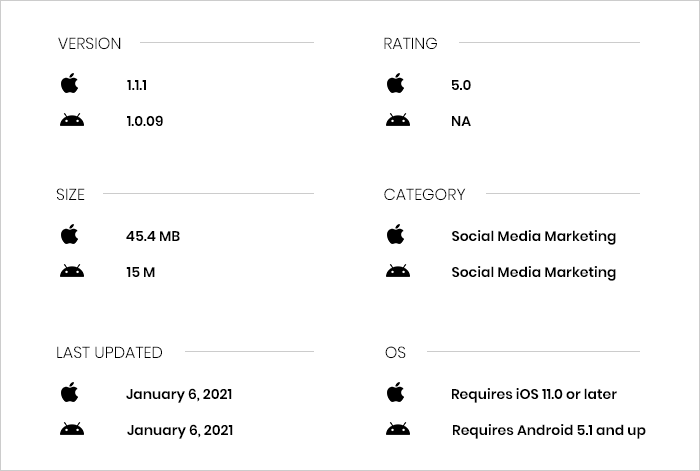The image size is (700, 471).
Task: Click the SIZE section heading
Action: coord(71,194)
